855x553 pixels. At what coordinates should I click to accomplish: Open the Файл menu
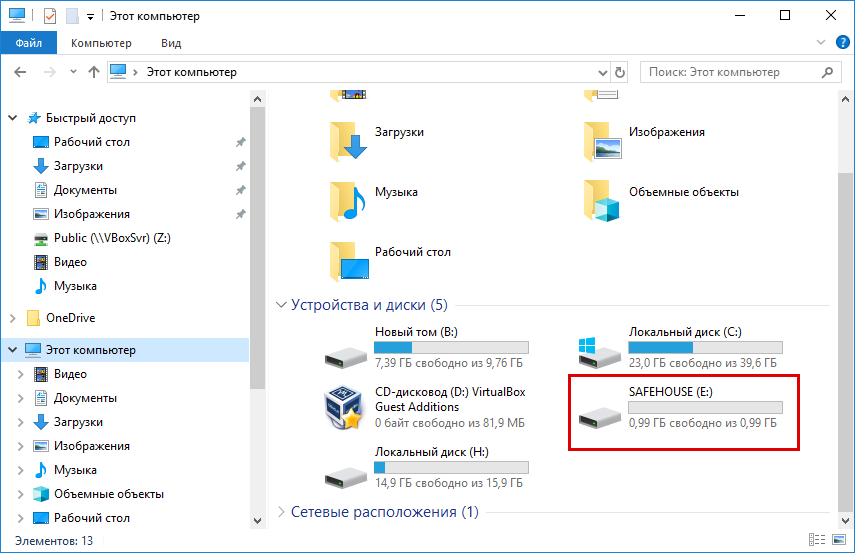click(x=28, y=43)
